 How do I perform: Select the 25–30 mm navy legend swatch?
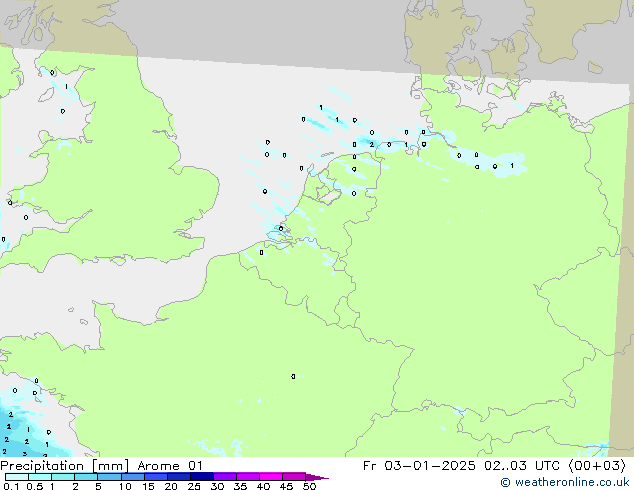[x=201, y=477]
